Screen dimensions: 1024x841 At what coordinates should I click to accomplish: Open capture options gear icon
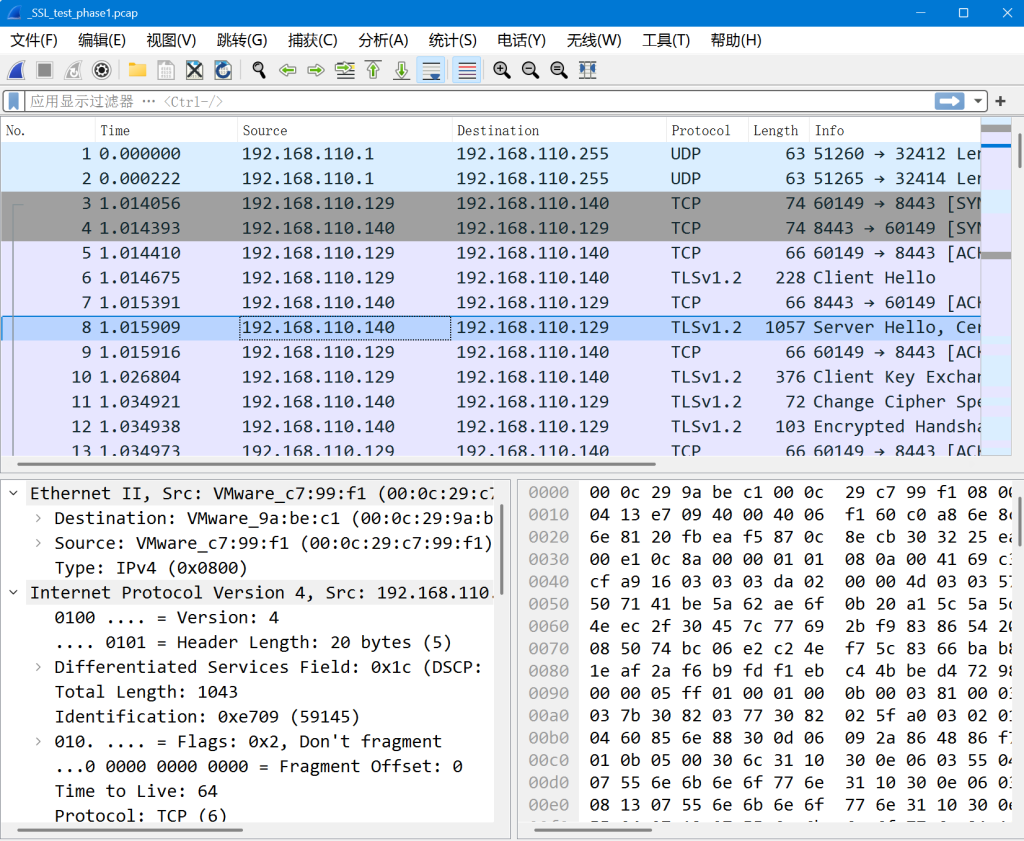(x=101, y=70)
